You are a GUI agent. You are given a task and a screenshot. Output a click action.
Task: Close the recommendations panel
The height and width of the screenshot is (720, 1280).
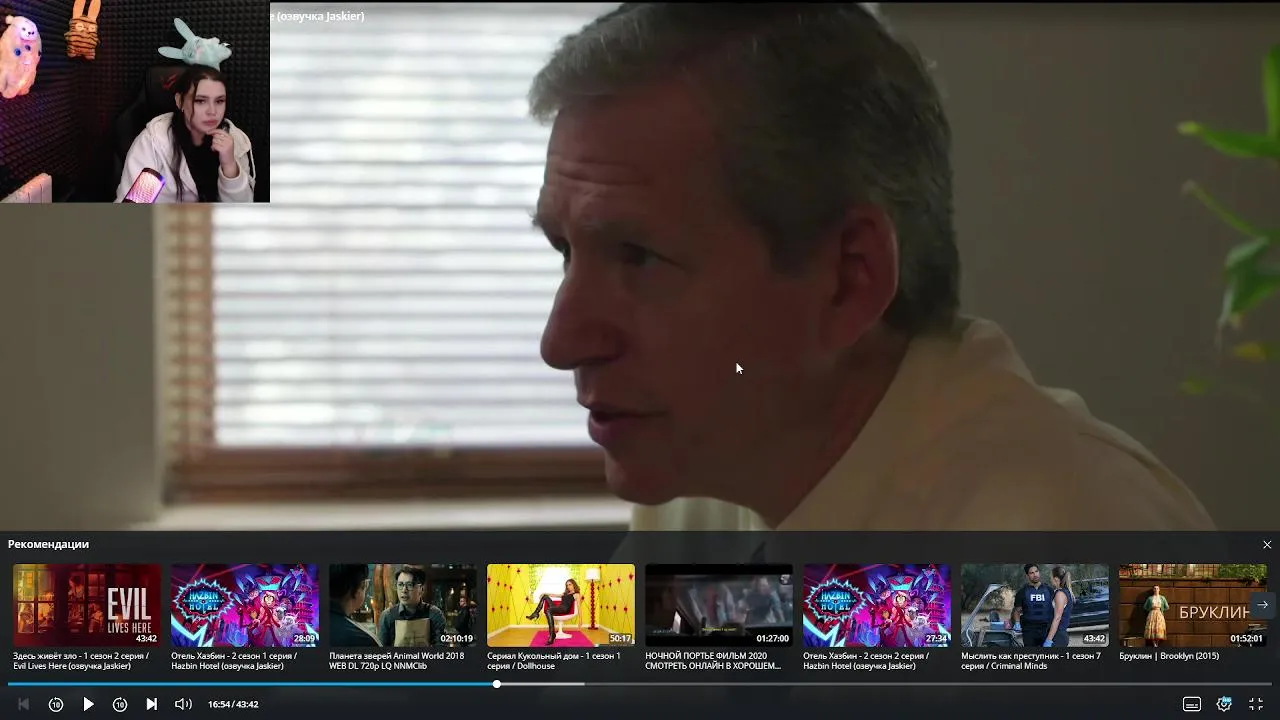point(1267,545)
